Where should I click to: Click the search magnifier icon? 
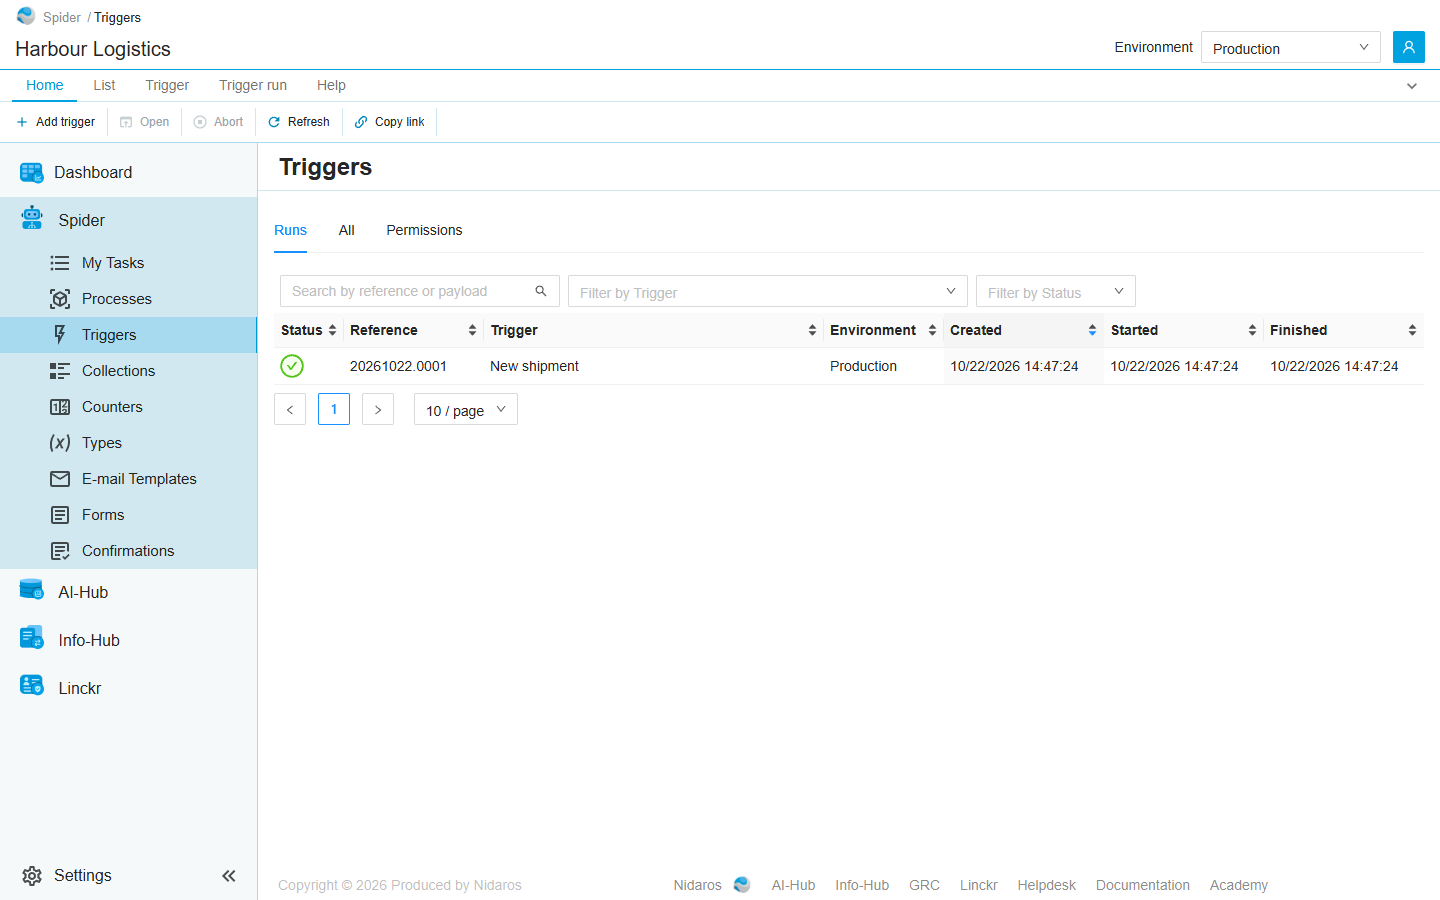[541, 291]
